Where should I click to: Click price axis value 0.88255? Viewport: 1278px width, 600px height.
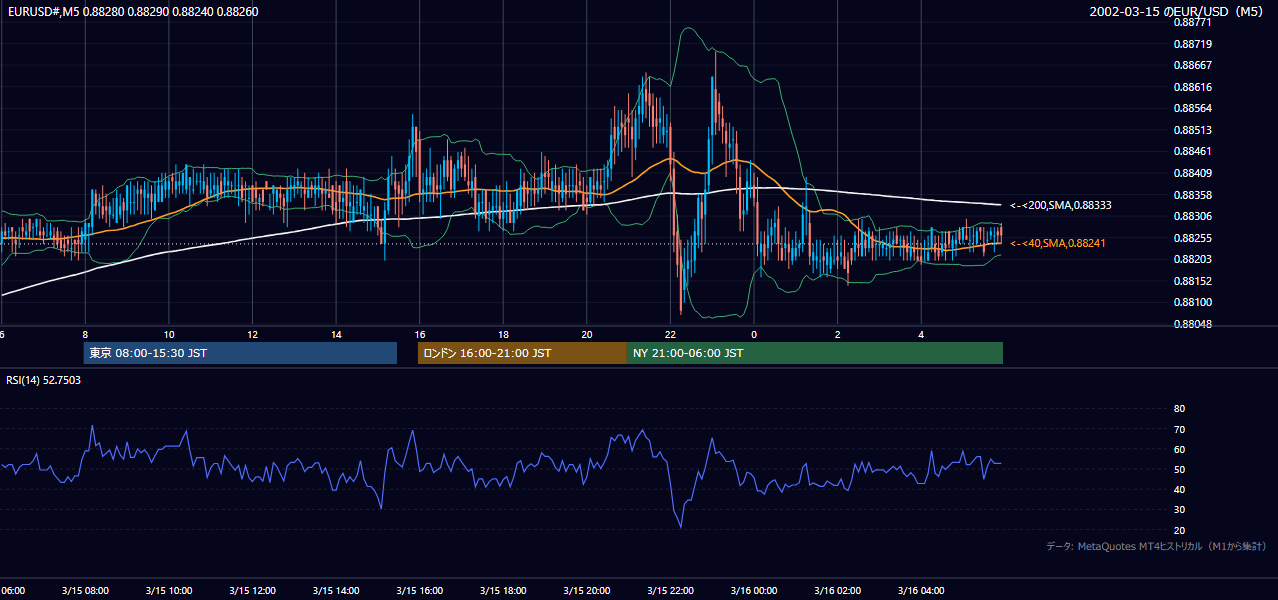(x=1192, y=238)
